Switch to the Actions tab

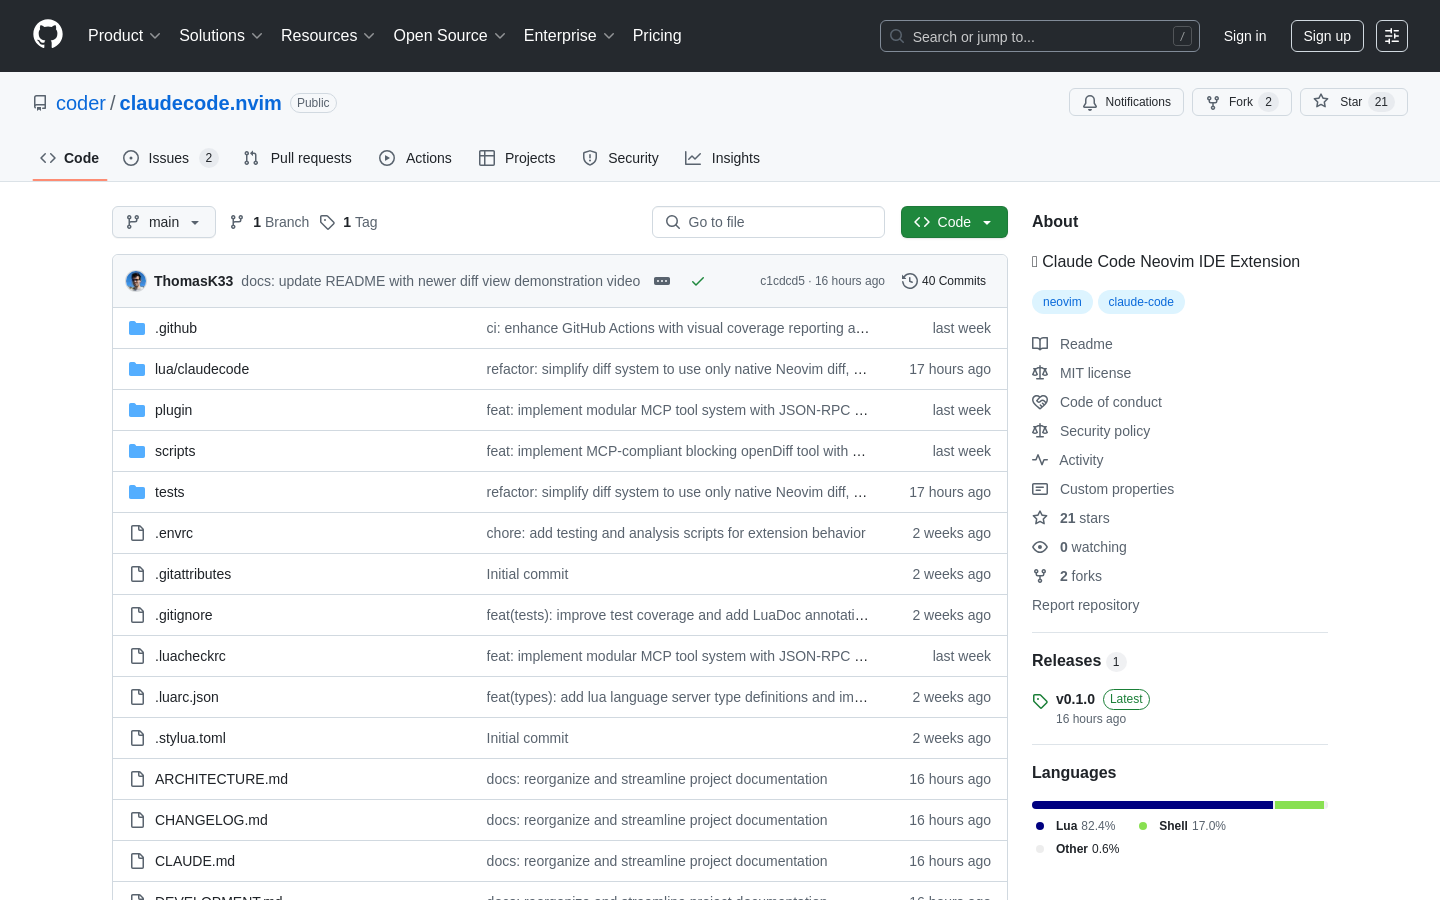click(x=416, y=158)
